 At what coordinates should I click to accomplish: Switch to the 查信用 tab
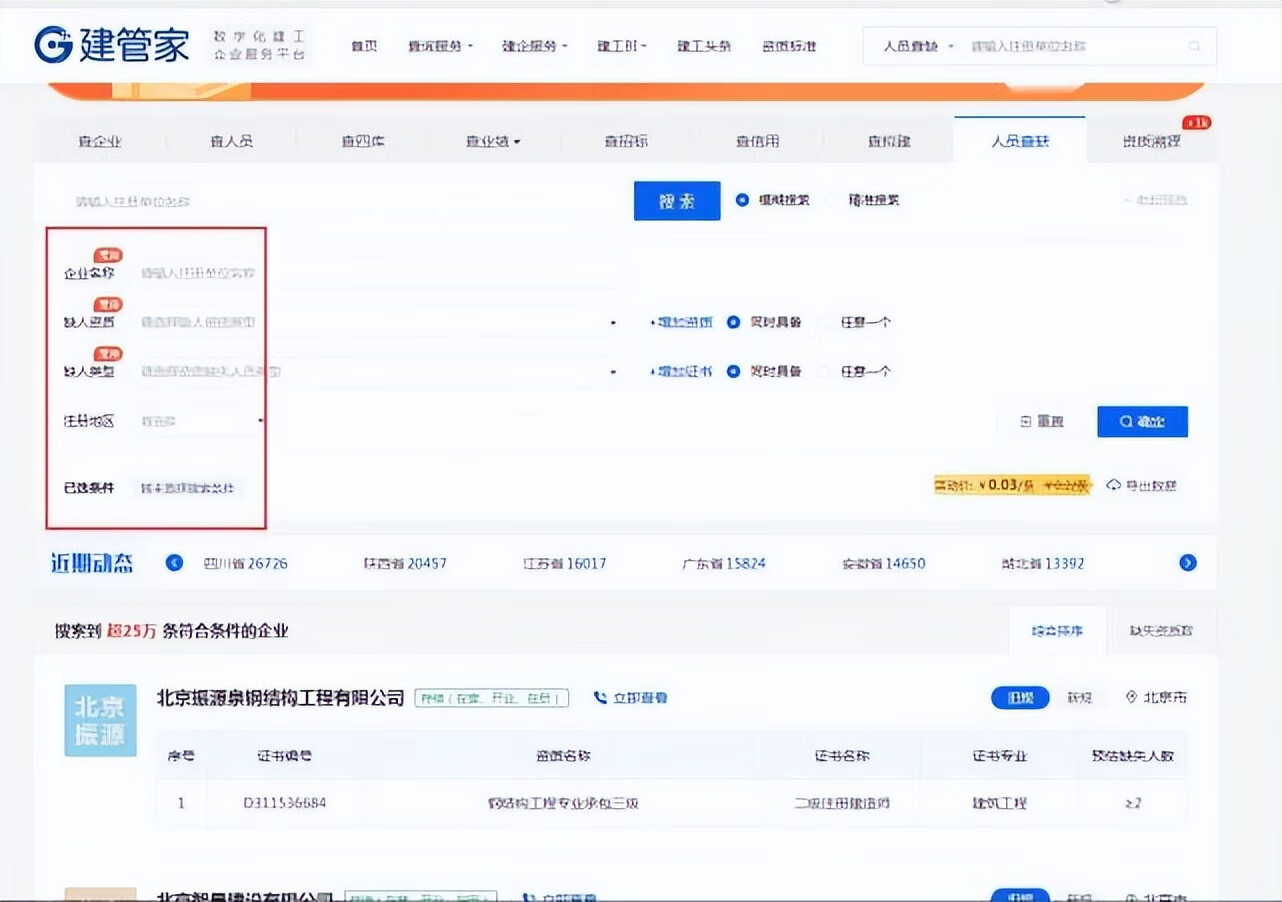click(x=757, y=141)
